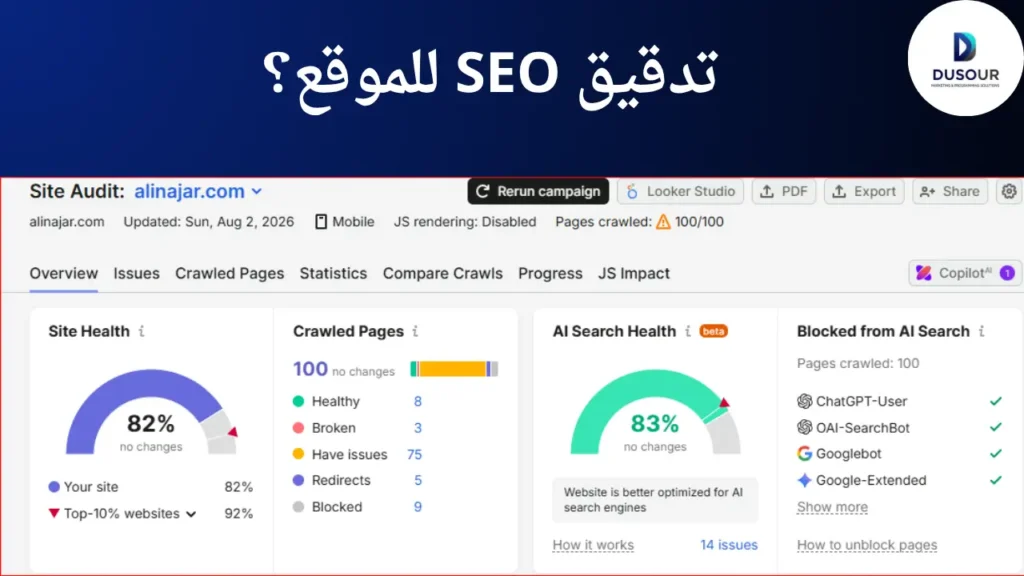Click the pages crawled warning icon
Viewport: 1024px width, 576px height.
663,222
